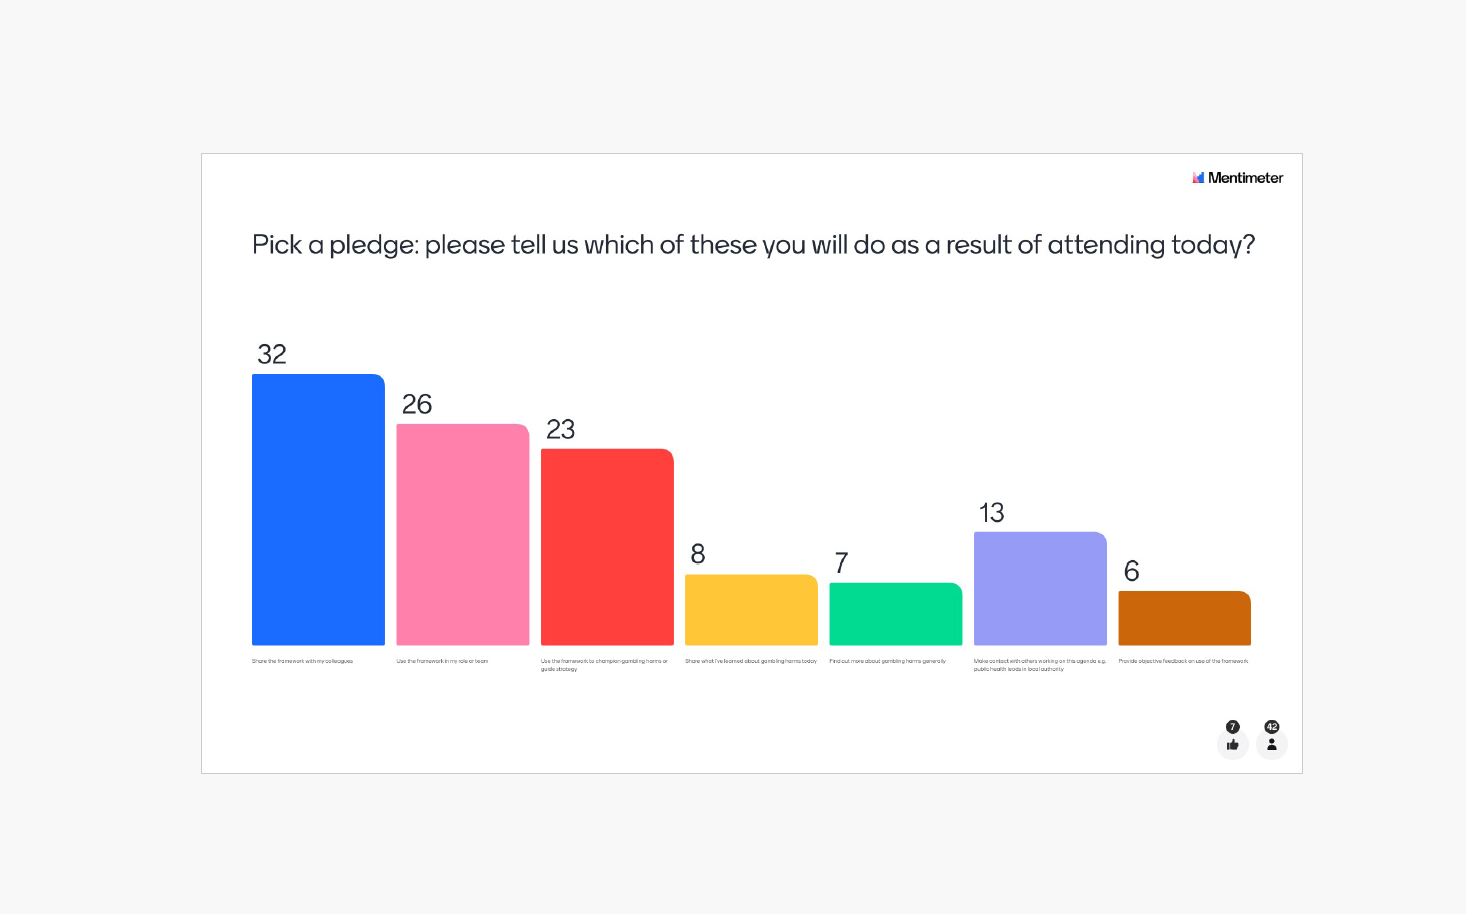
Task: Click the 'champion gambling harms or guide strategy' label
Action: tap(604, 665)
